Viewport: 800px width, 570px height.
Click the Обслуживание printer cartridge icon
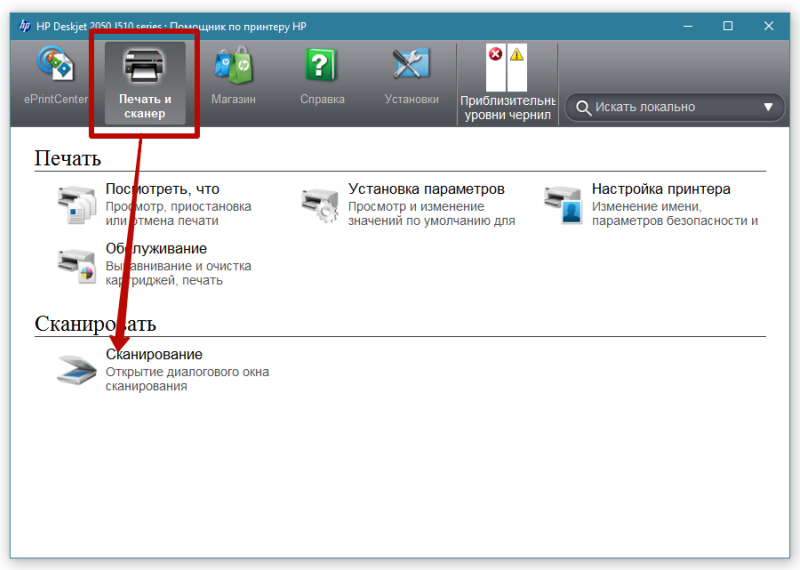coord(77,264)
